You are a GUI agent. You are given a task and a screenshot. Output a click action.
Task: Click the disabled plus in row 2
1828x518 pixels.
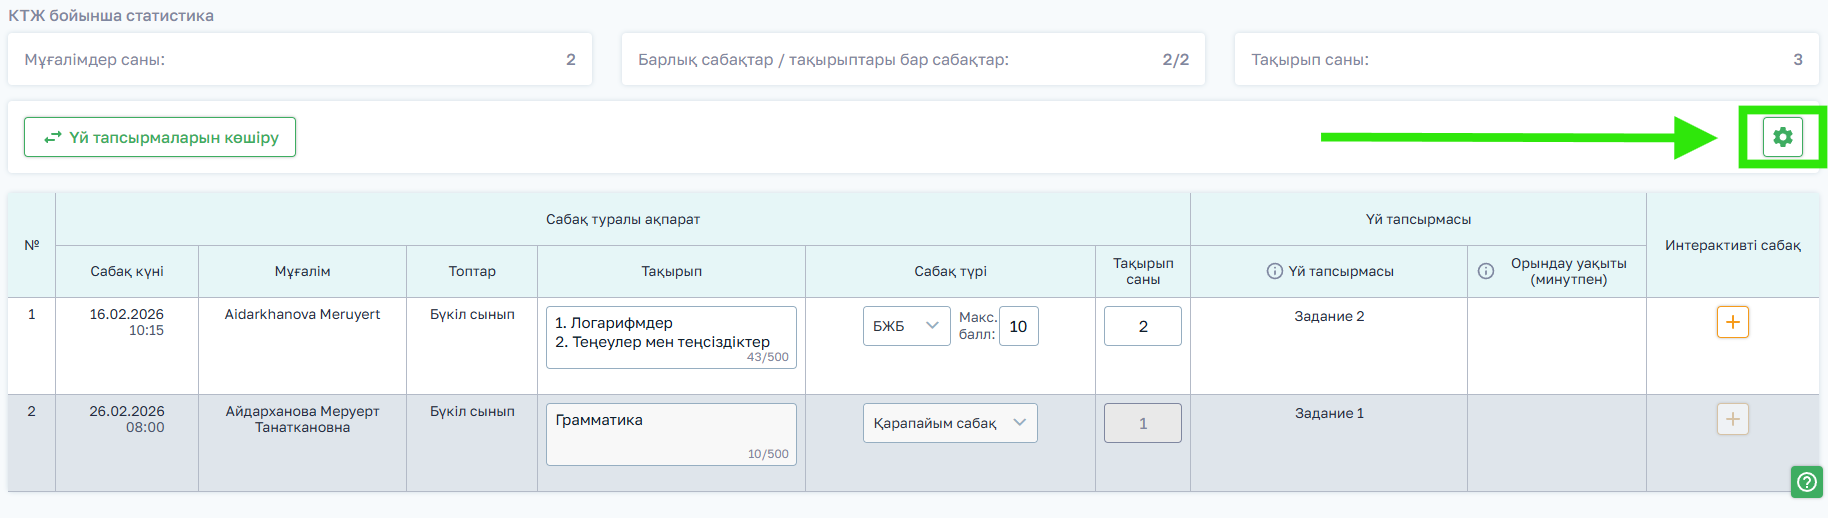[1732, 419]
